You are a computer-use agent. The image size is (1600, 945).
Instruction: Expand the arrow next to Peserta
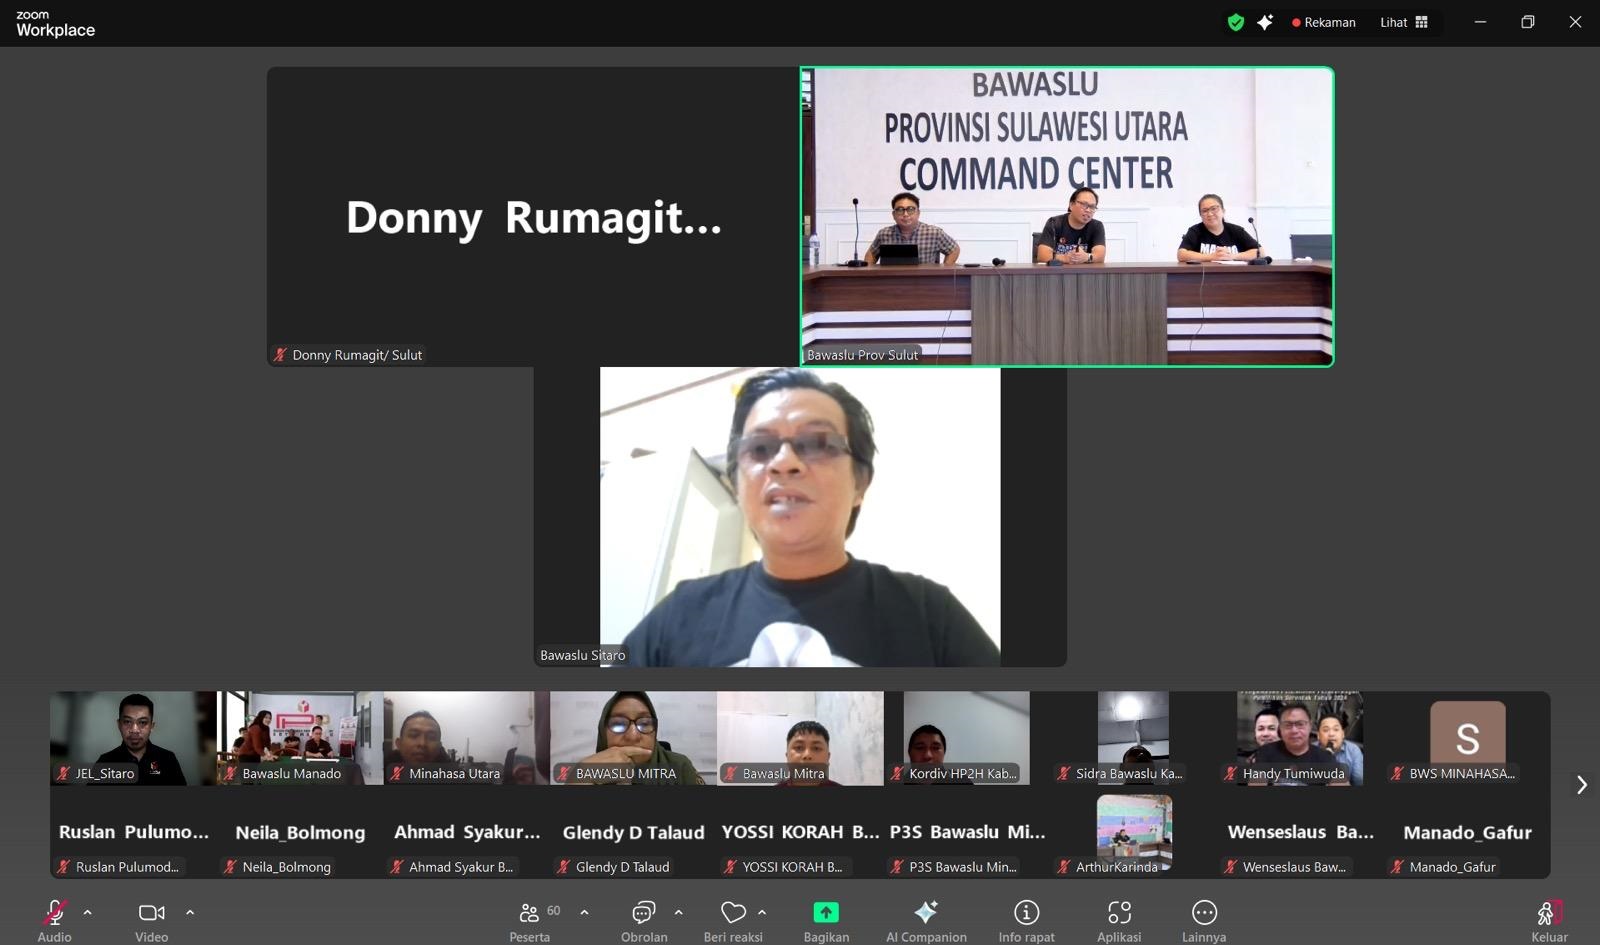(584, 912)
